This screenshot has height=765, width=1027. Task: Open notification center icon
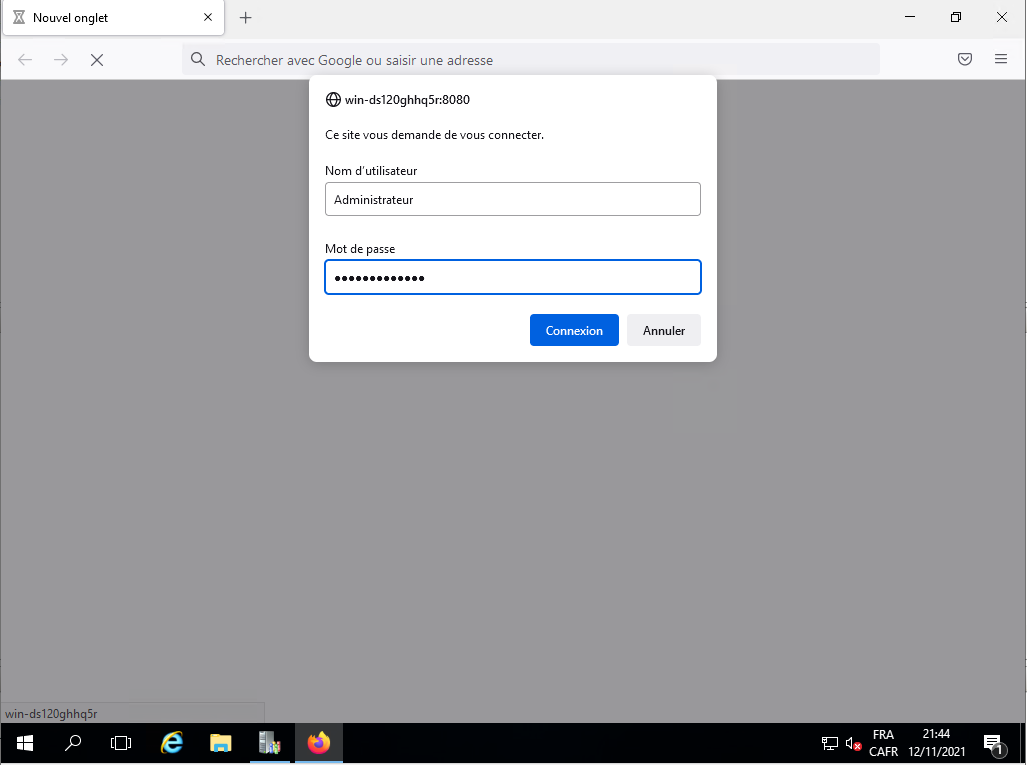pos(994,743)
